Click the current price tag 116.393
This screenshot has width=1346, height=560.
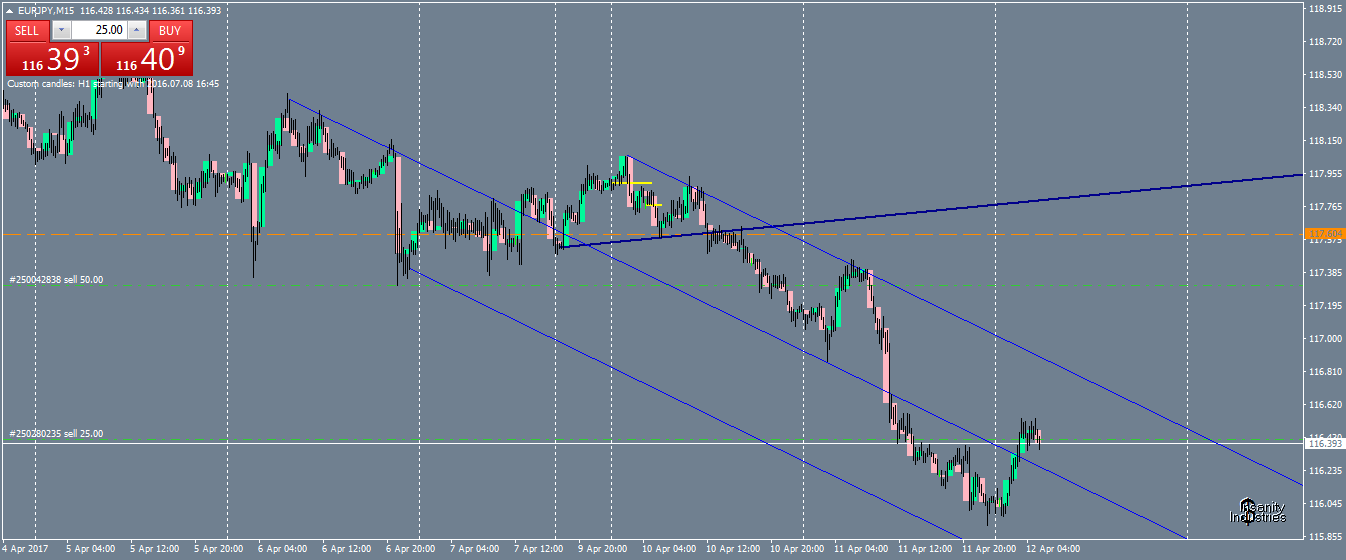[1326, 442]
